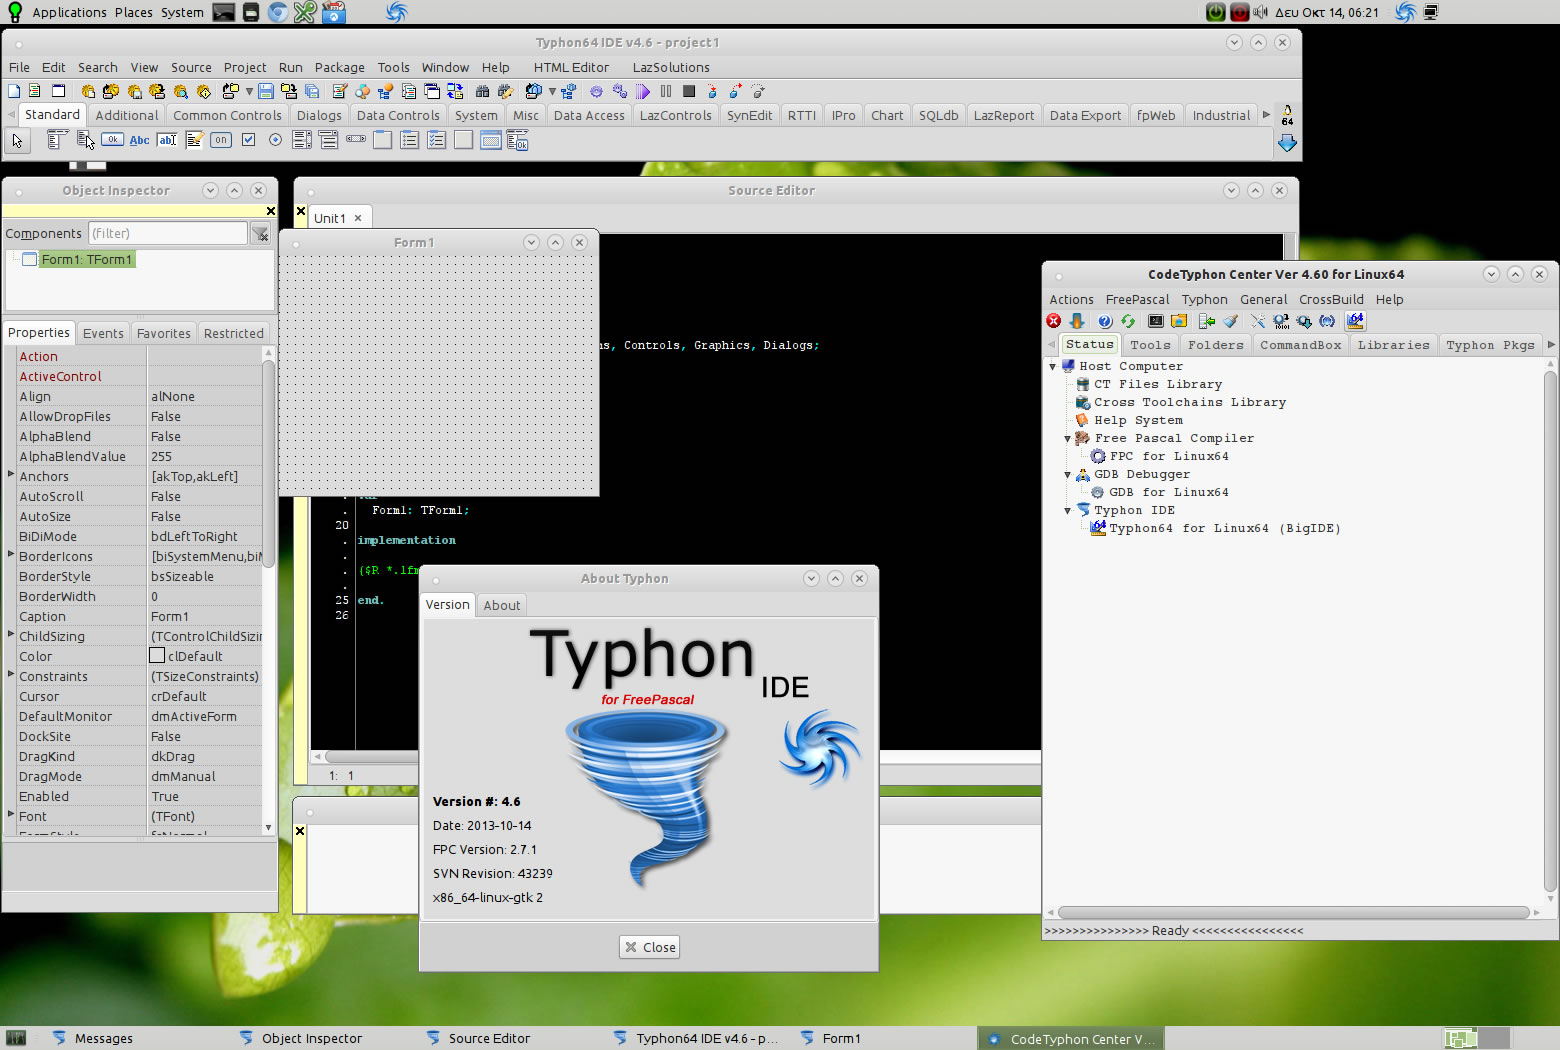Image resolution: width=1560 pixels, height=1050 pixels.
Task: Click the Pause program icon
Action: (666, 91)
